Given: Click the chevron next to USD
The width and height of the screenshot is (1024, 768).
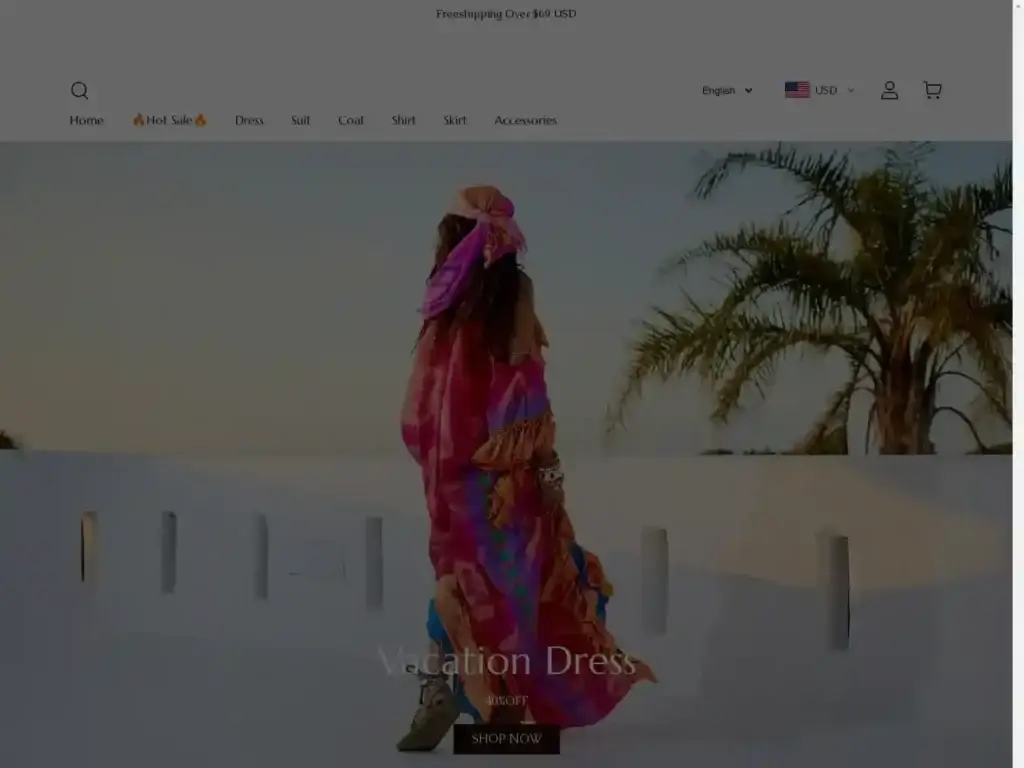Looking at the screenshot, I should coord(851,91).
